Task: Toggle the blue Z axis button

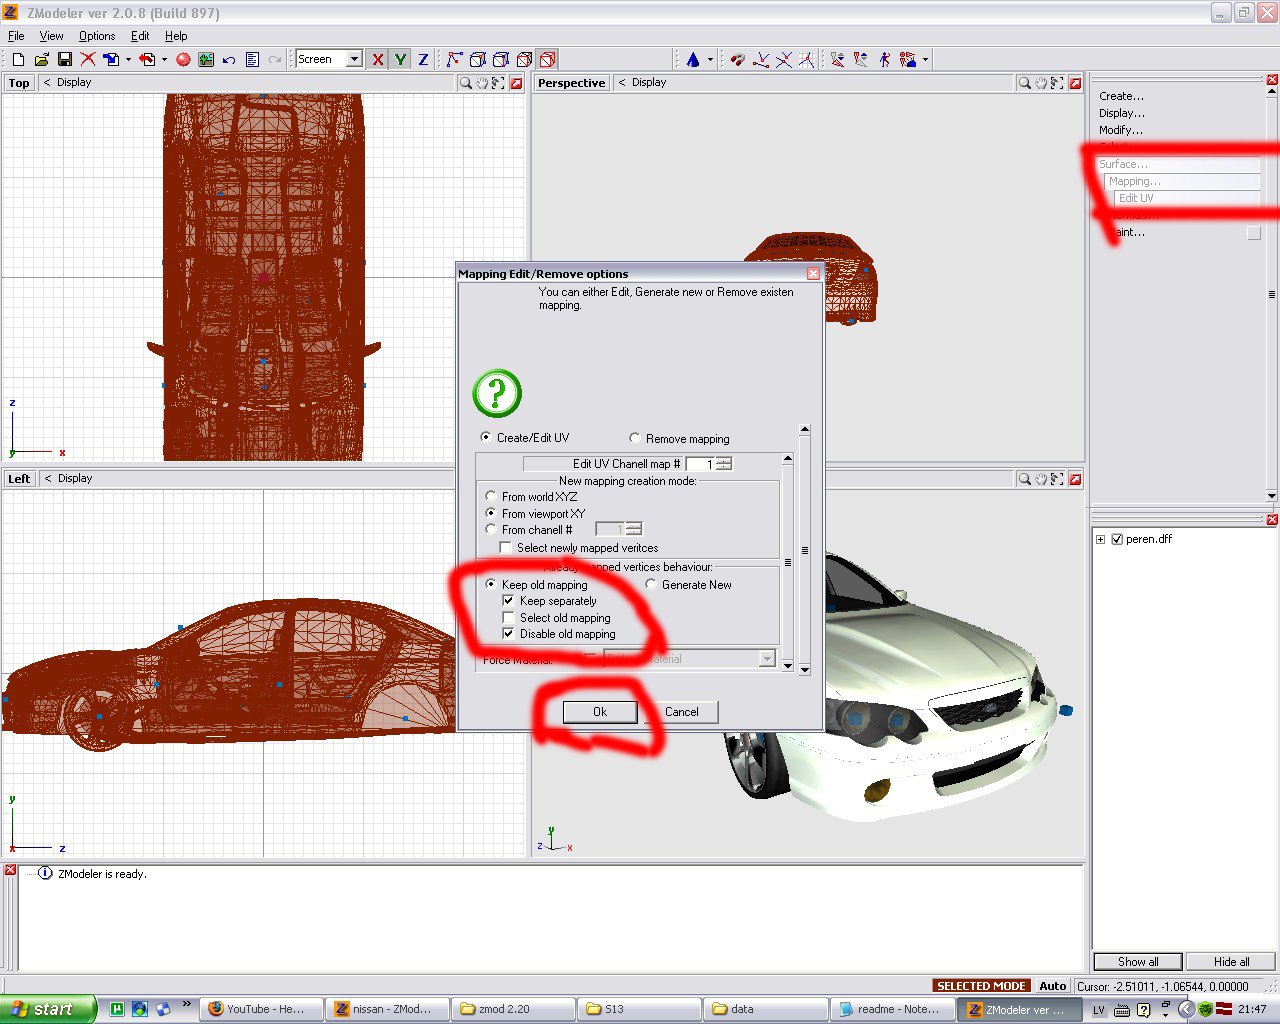Action: click(423, 60)
